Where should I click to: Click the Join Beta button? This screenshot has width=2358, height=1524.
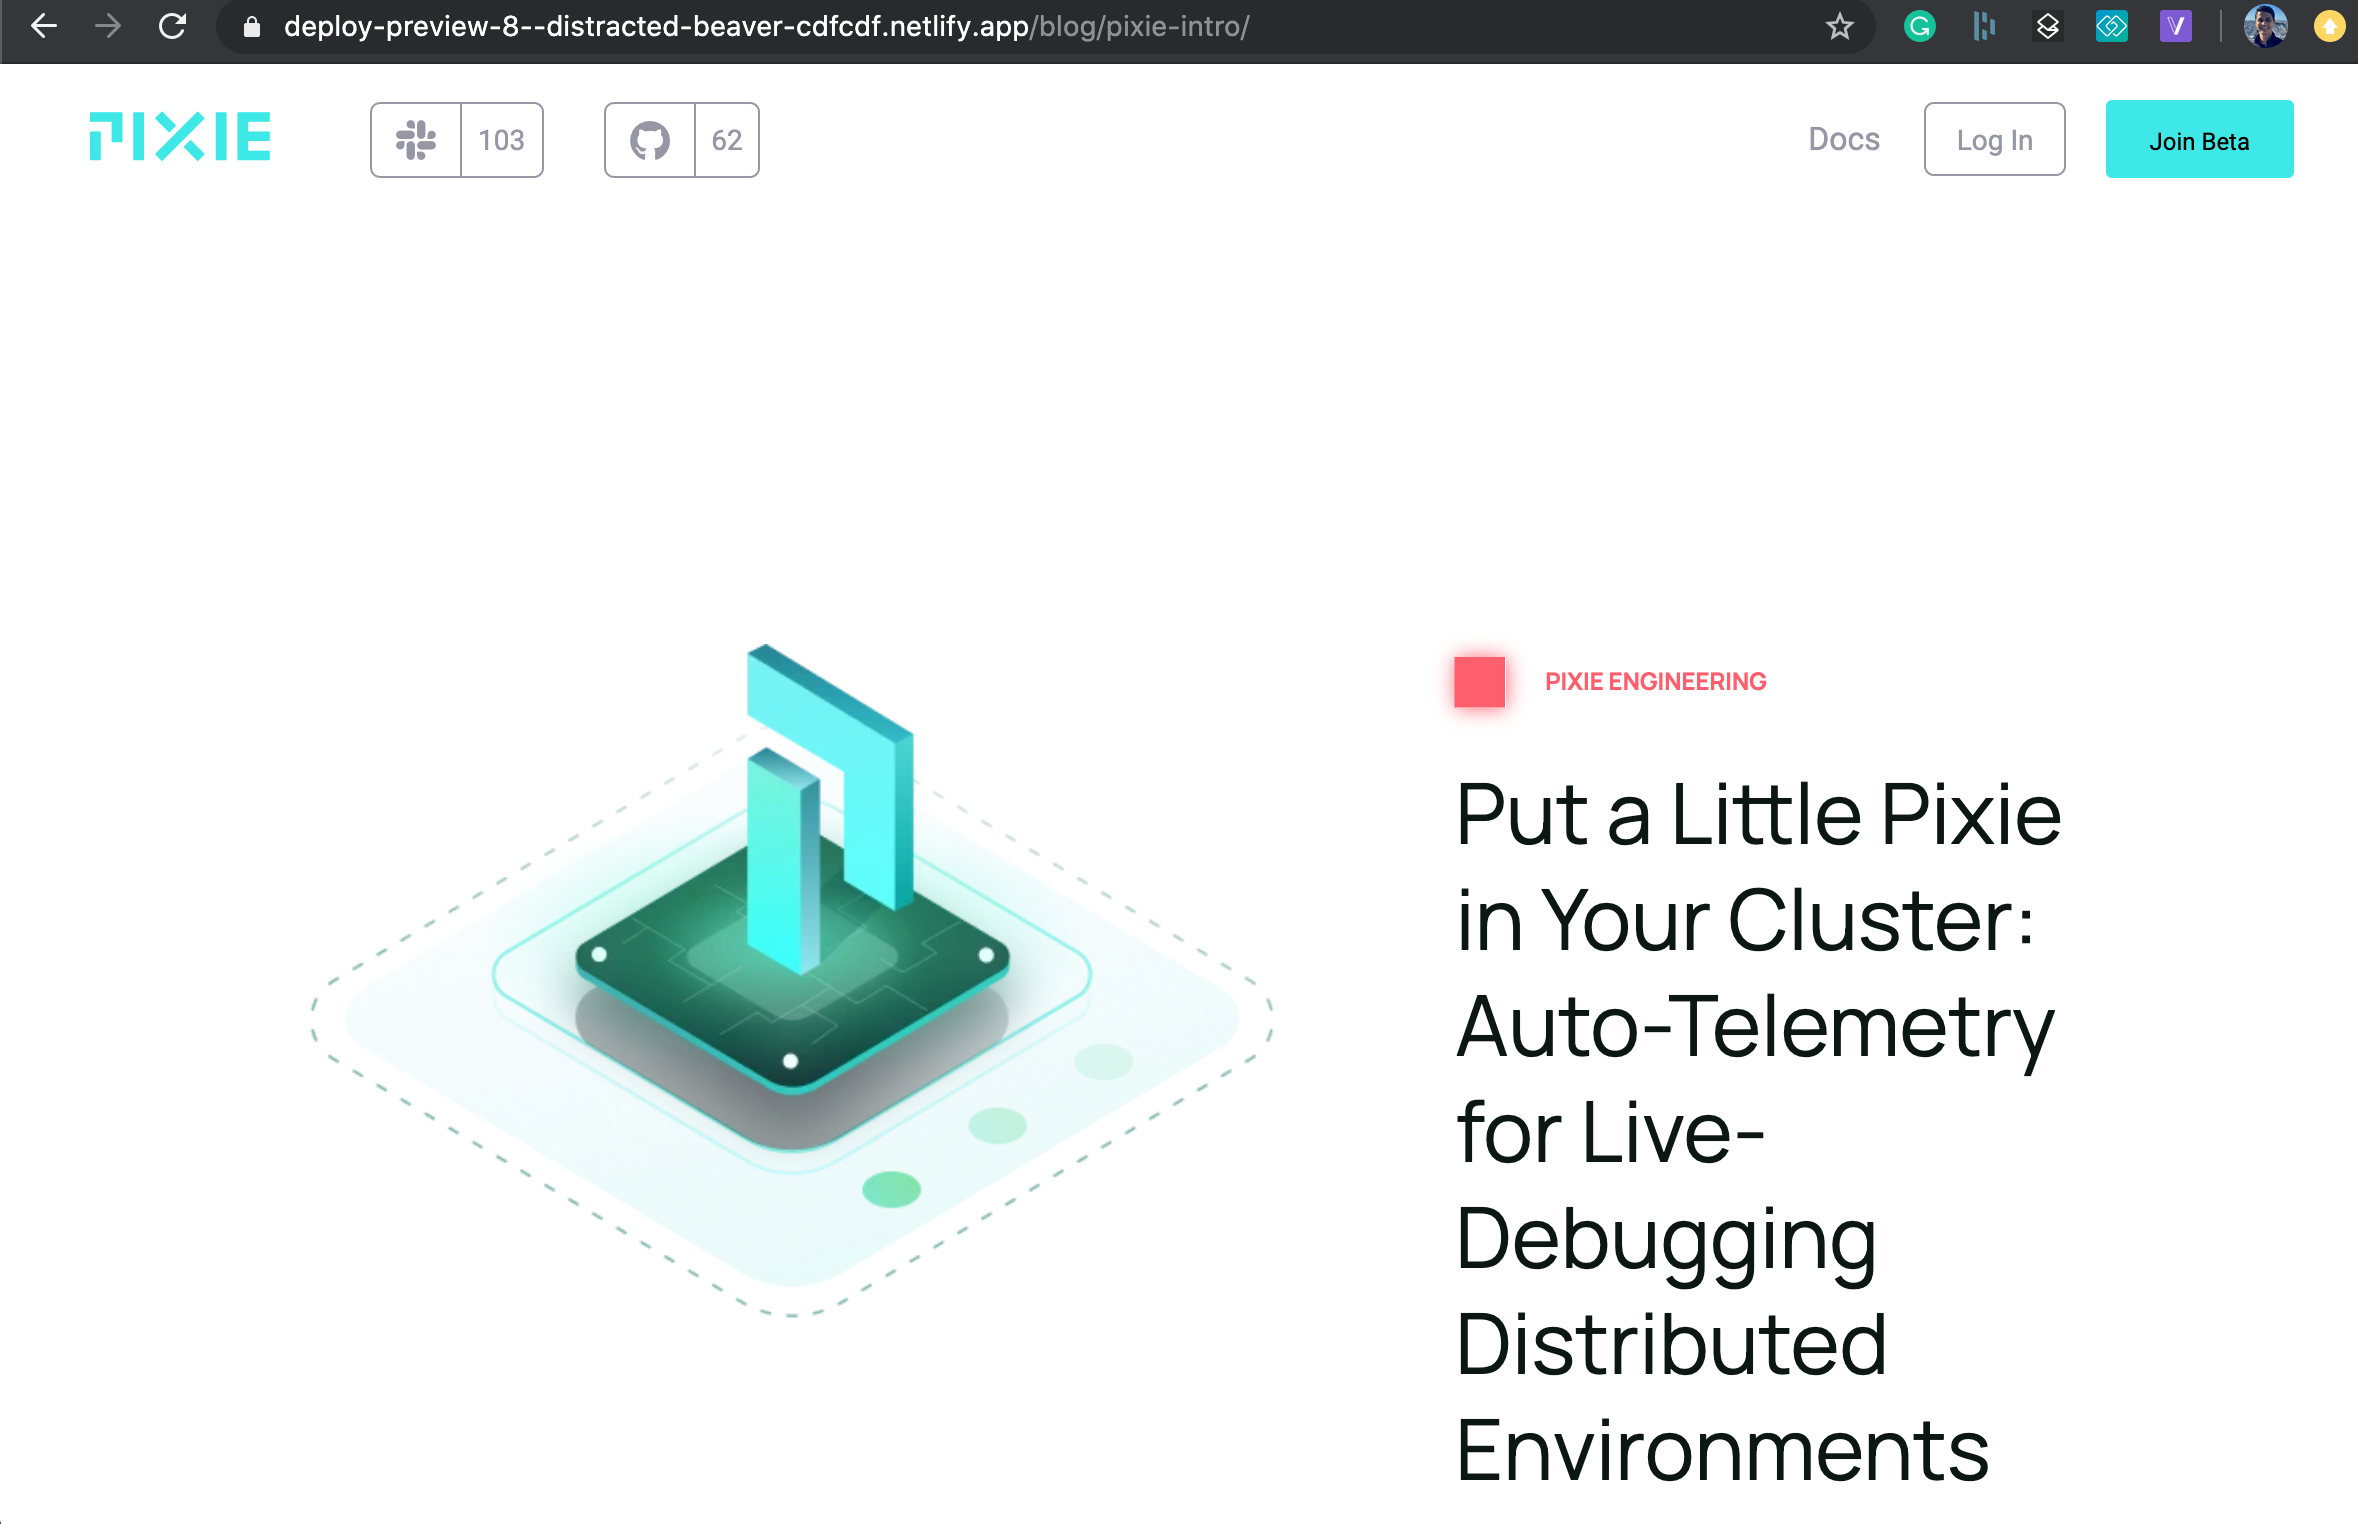pos(2198,140)
